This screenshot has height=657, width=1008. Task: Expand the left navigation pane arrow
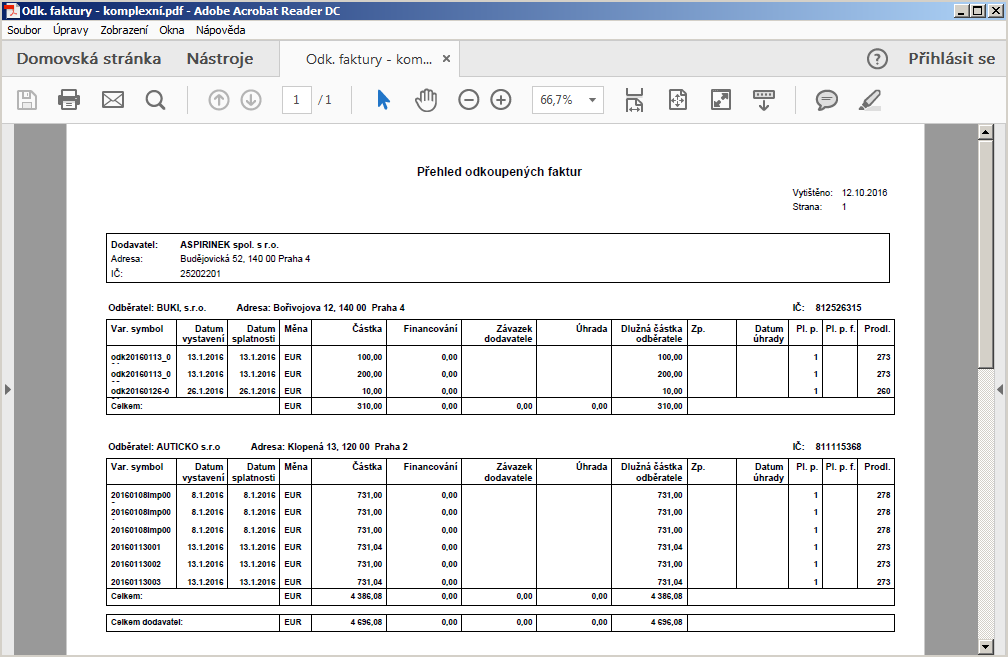(x=8, y=390)
